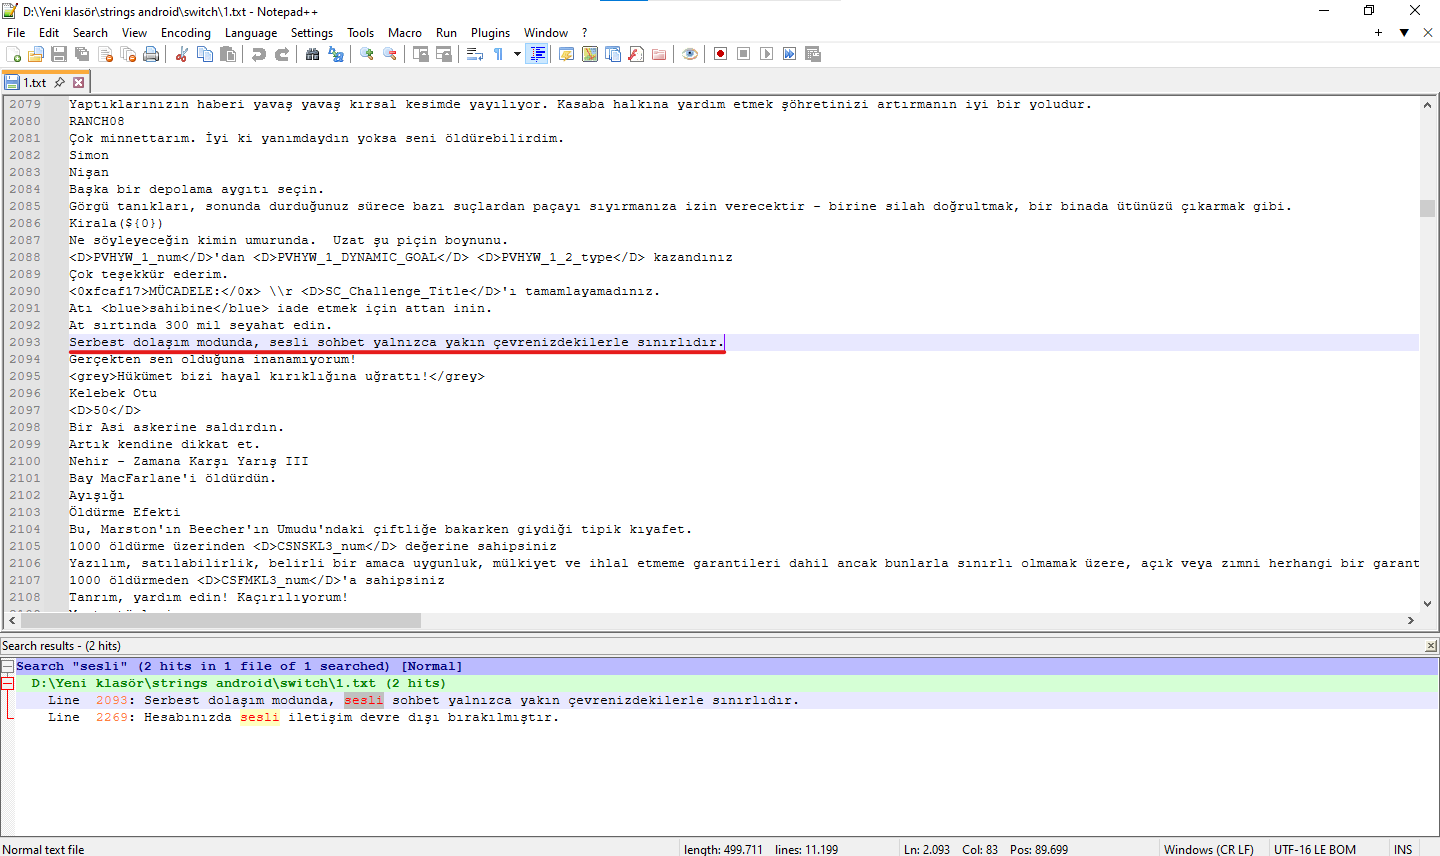Zoom out of the editor text

[390, 54]
